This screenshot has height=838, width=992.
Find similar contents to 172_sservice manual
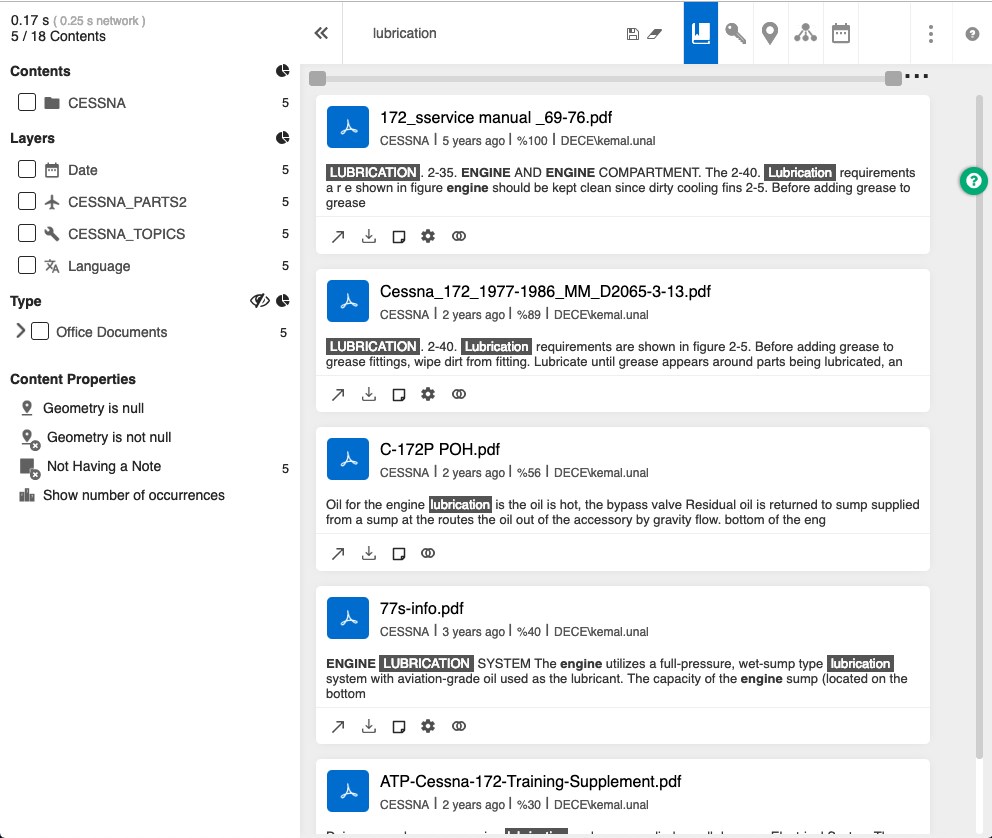point(459,237)
